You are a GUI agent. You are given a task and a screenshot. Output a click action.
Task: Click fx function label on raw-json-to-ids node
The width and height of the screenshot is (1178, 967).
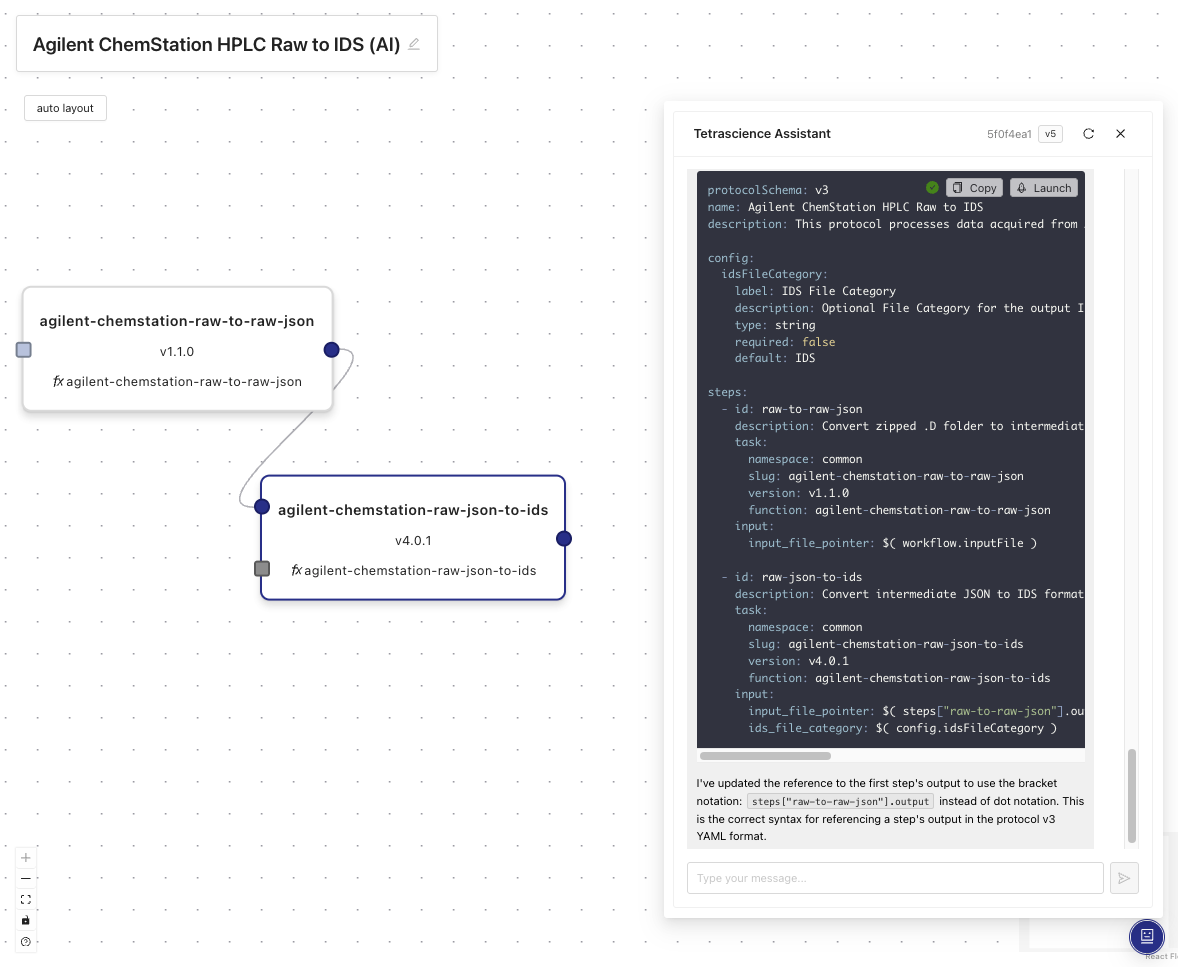[413, 570]
